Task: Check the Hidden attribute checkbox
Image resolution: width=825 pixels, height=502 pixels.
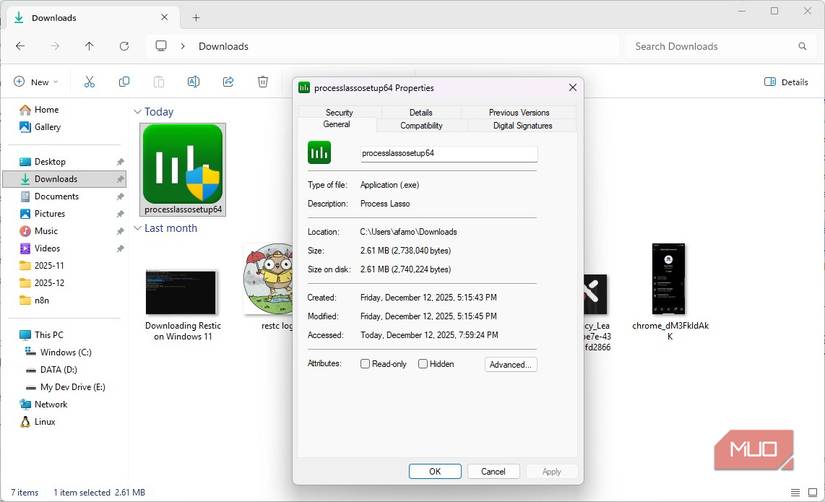Action: (423, 364)
